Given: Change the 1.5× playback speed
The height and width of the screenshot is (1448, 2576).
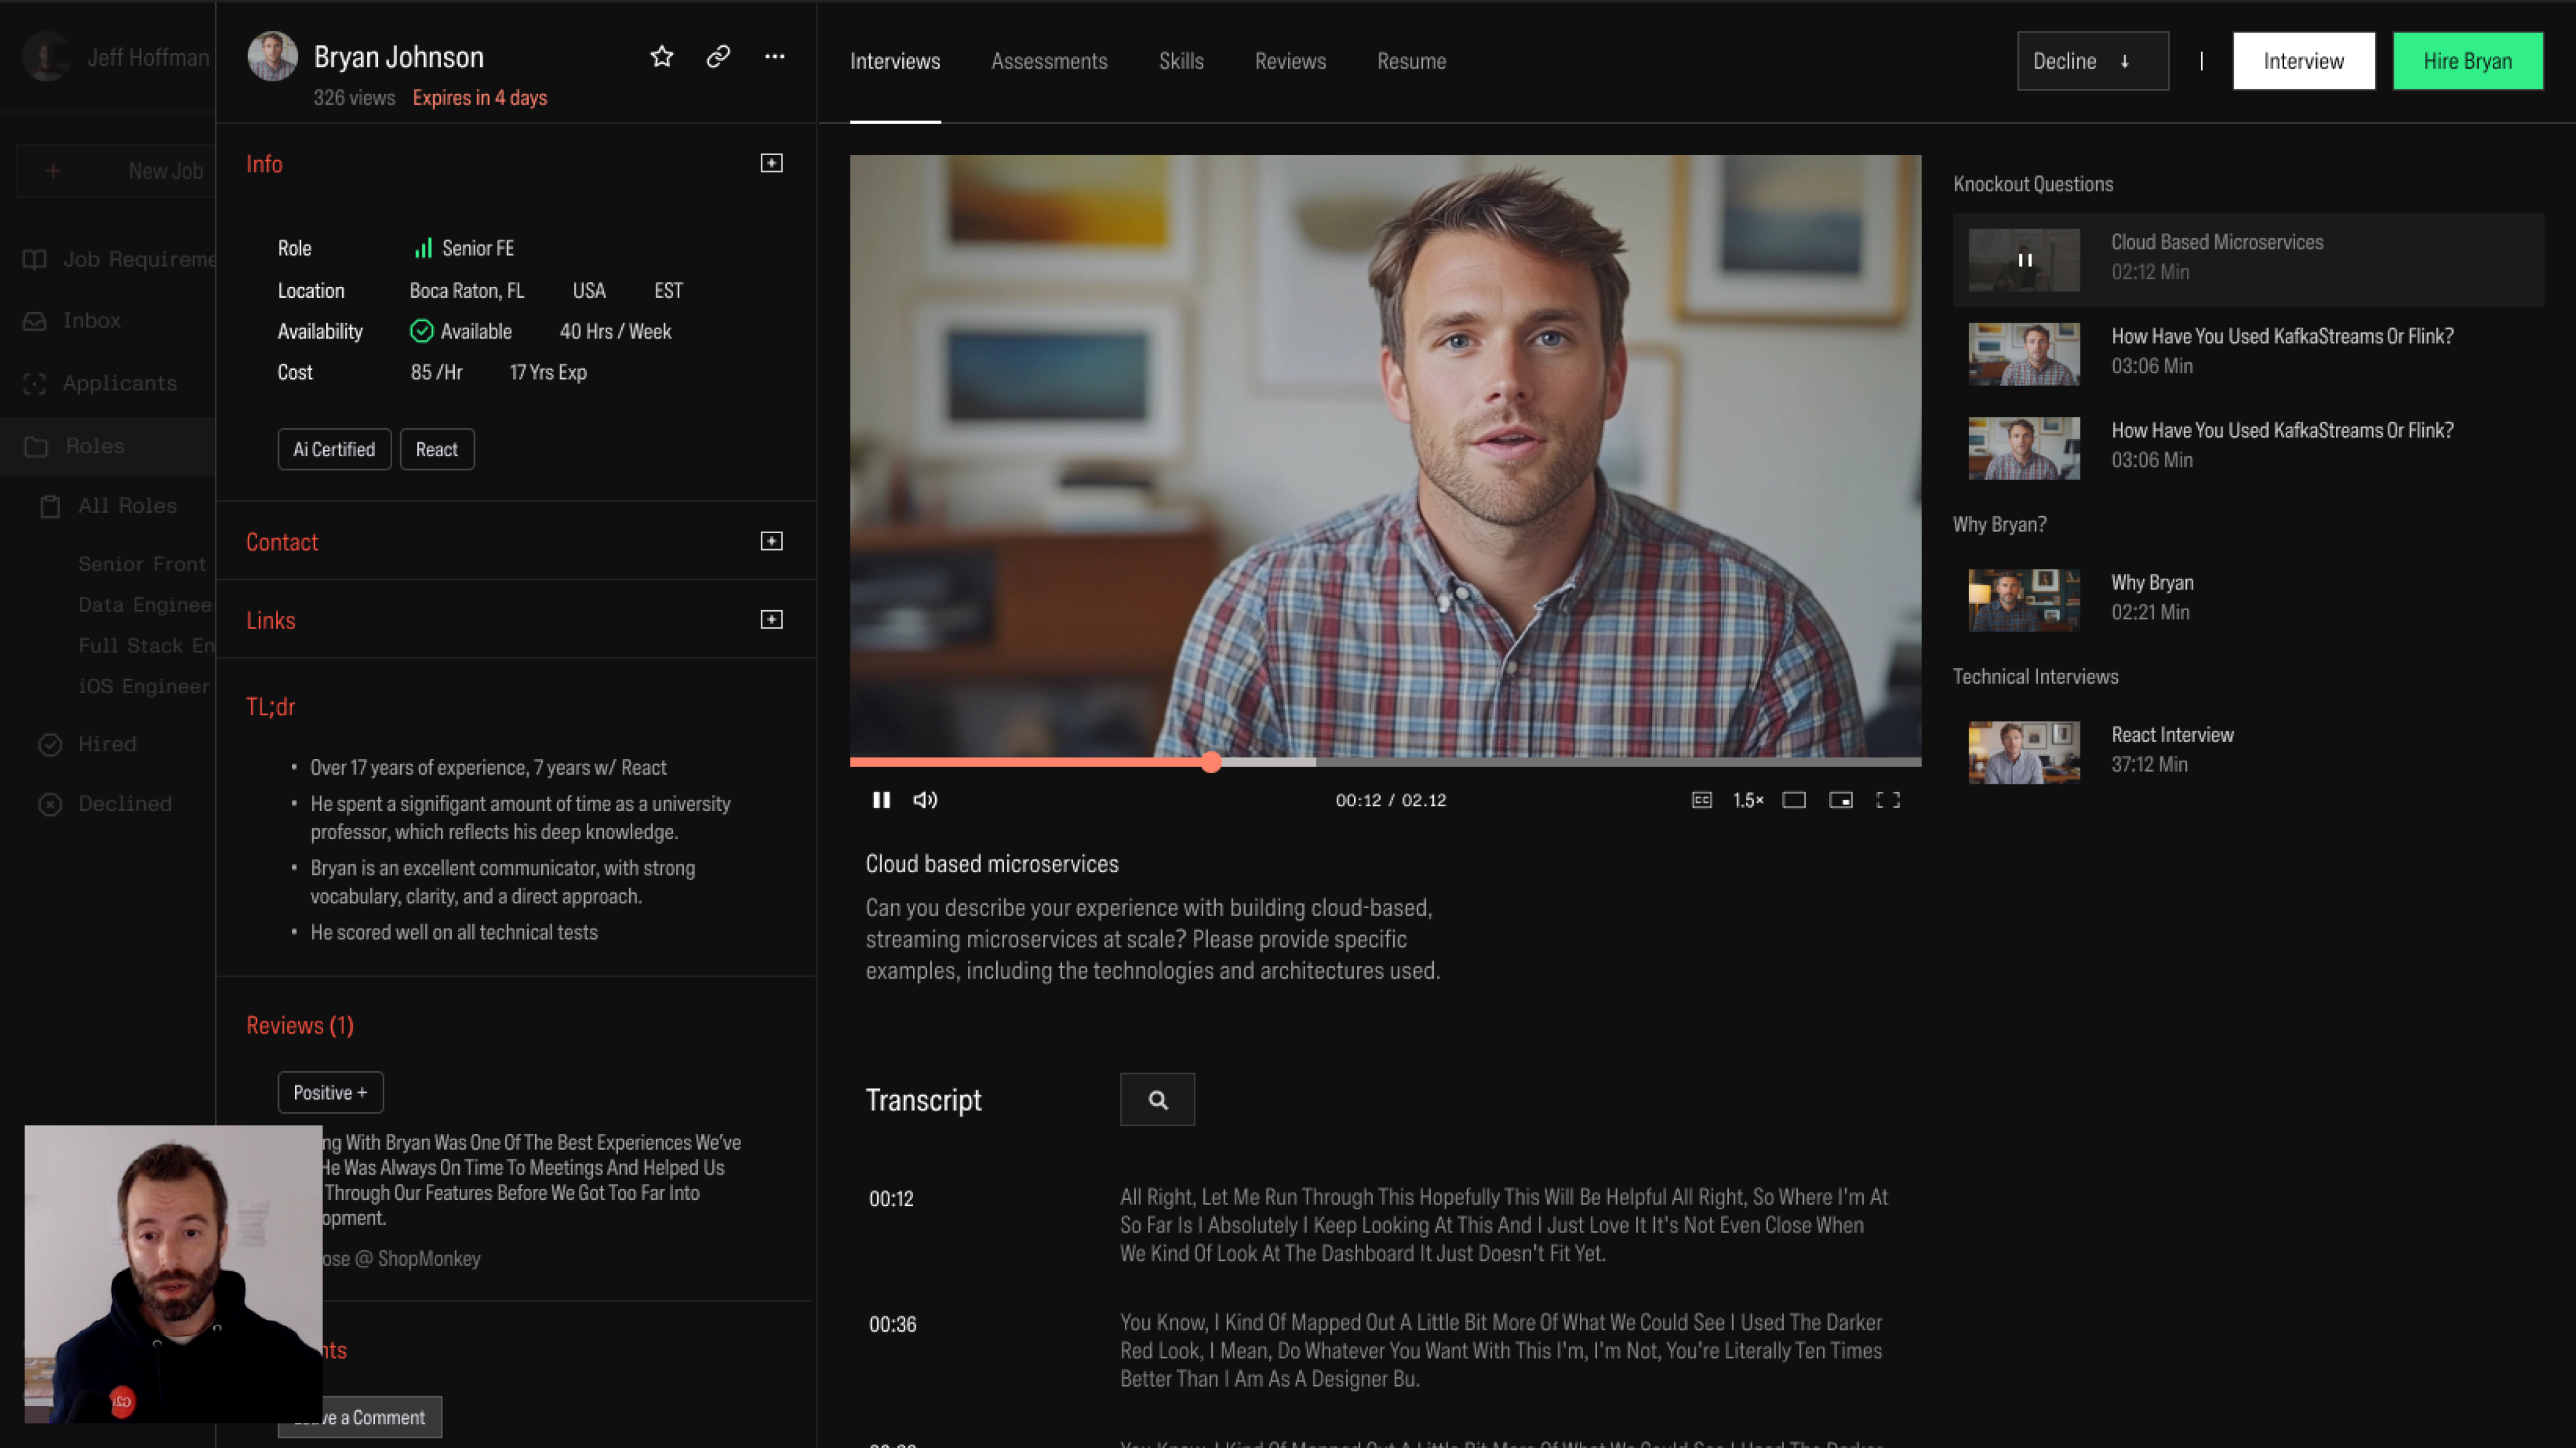Looking at the screenshot, I should point(1748,800).
